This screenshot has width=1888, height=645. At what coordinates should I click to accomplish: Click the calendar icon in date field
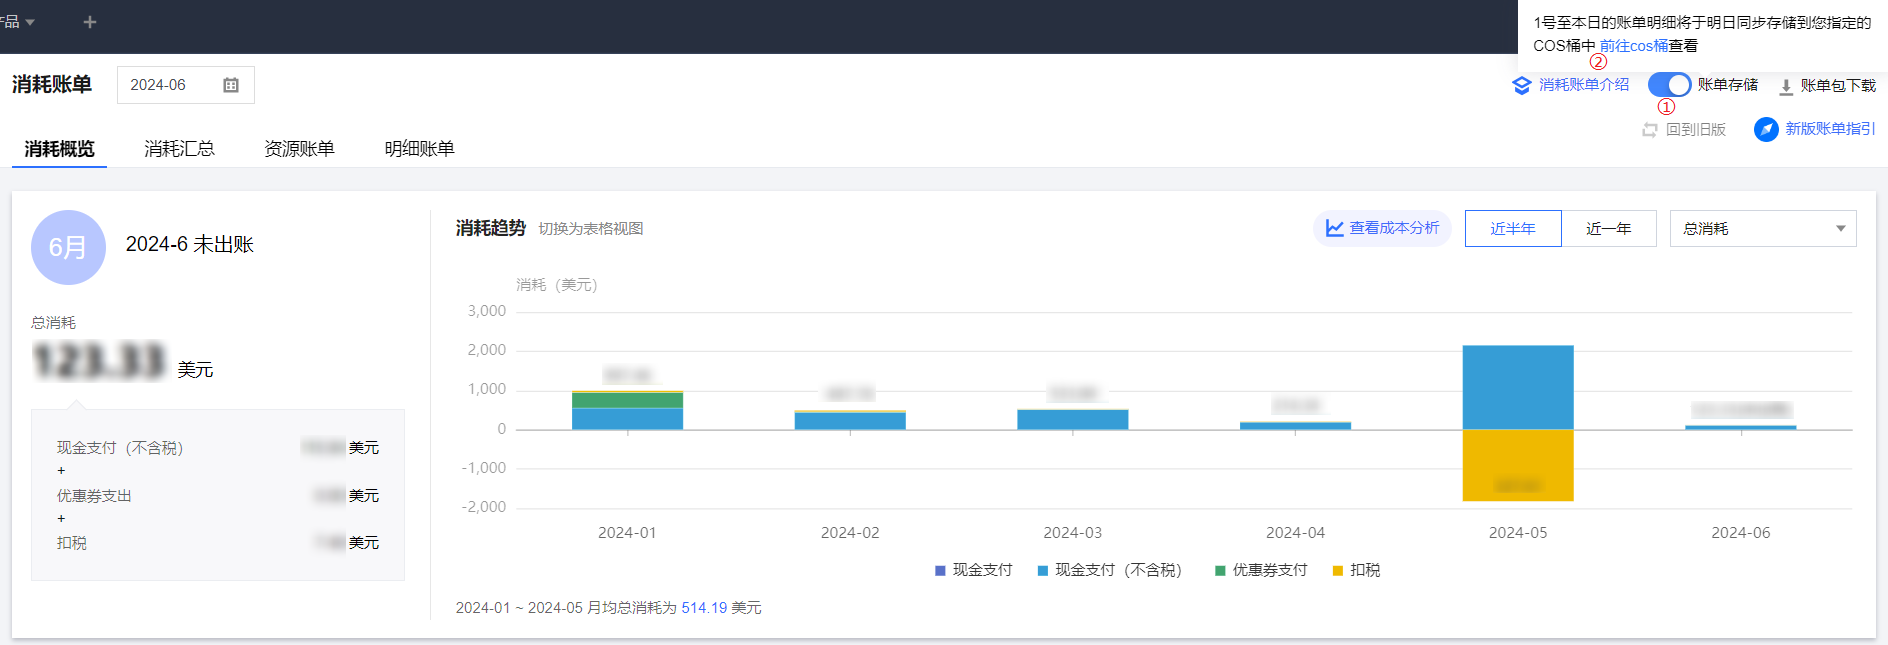click(x=231, y=85)
